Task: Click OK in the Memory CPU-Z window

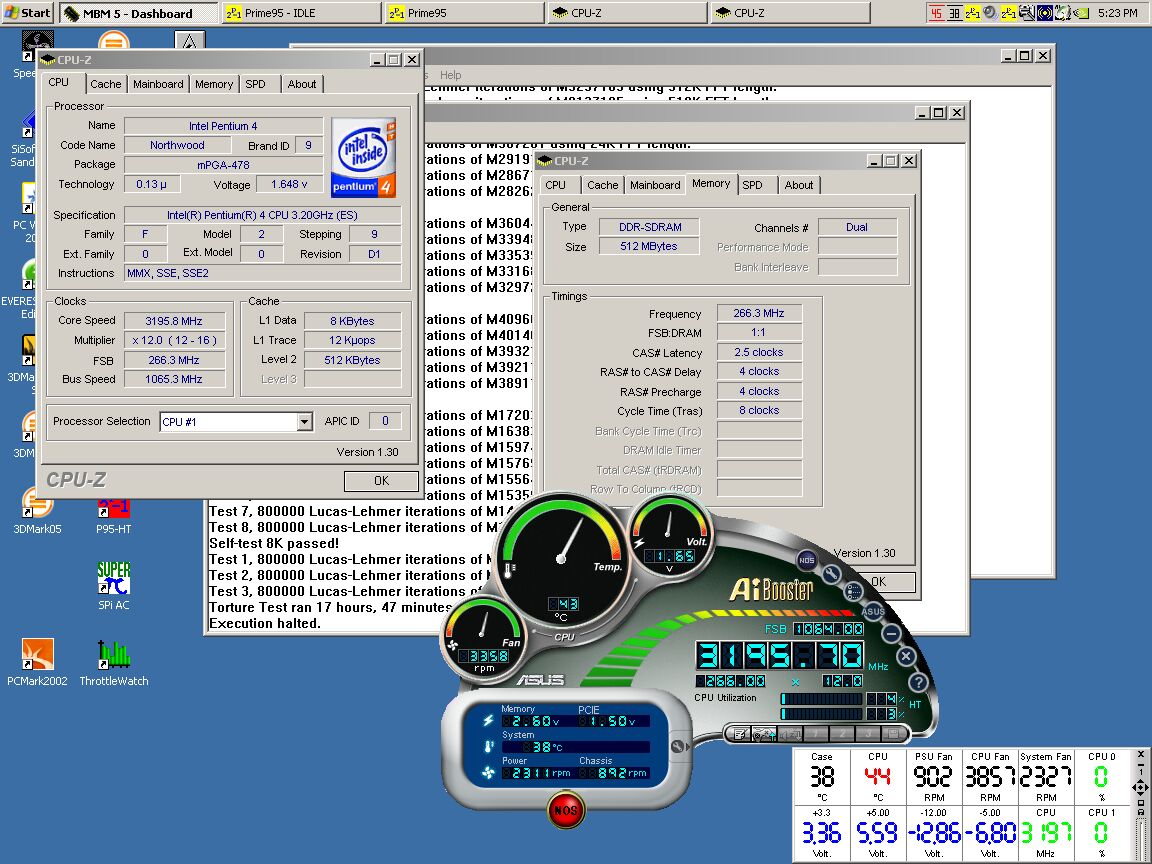Action: pos(878,581)
